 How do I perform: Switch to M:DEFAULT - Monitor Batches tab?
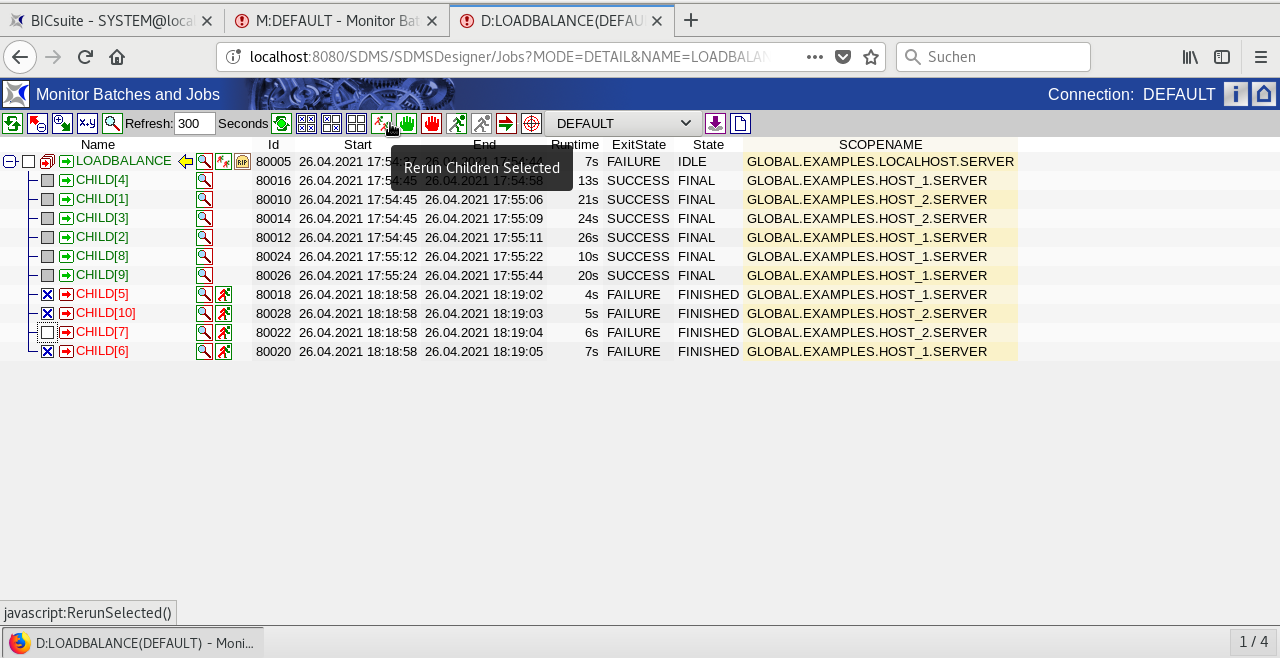(x=336, y=20)
